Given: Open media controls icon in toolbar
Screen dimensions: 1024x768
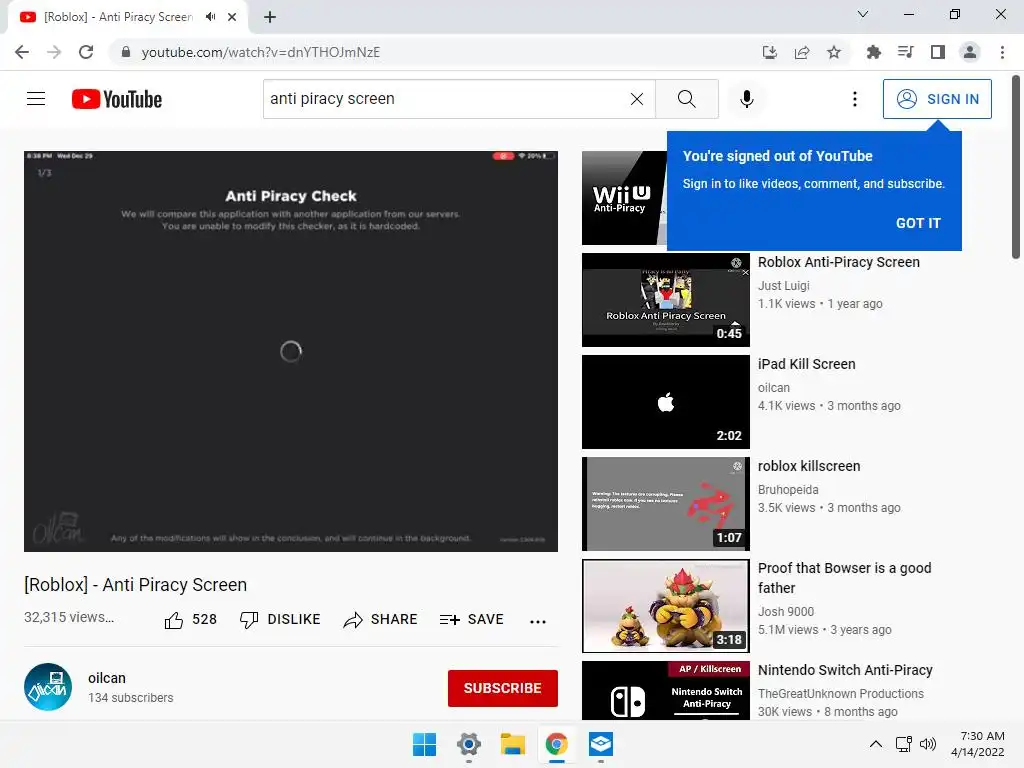Looking at the screenshot, I should click(905, 52).
